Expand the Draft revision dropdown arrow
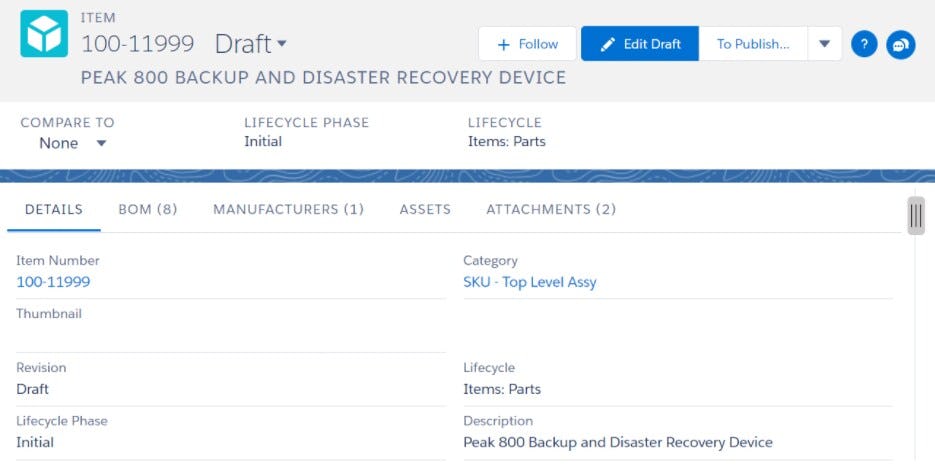The image size is (935, 472). click(282, 44)
